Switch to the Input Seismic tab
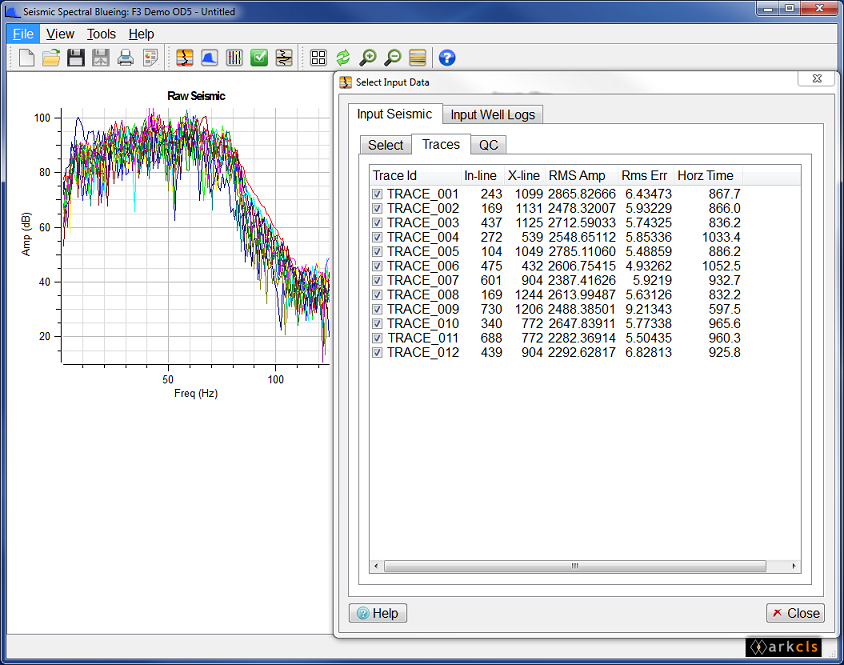The height and width of the screenshot is (665, 844). click(395, 114)
